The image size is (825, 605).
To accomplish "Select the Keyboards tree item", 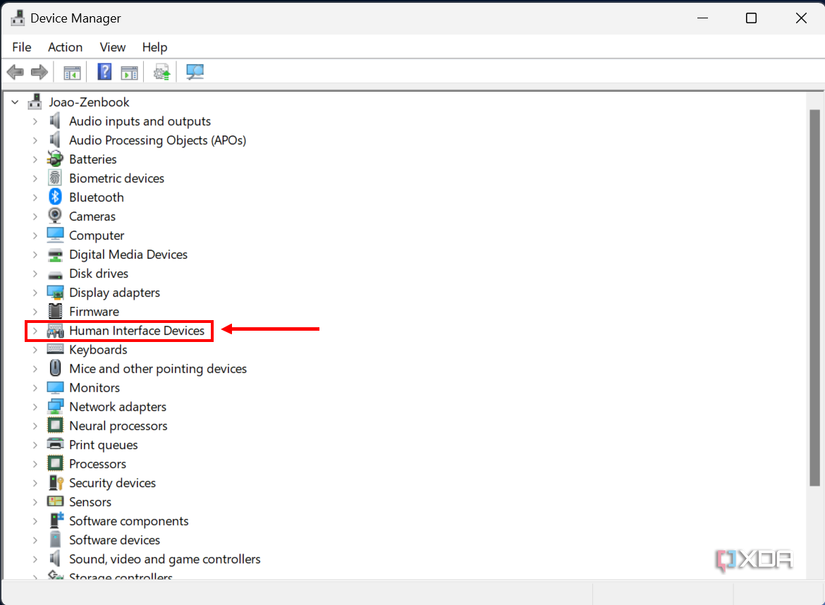I will (x=98, y=349).
